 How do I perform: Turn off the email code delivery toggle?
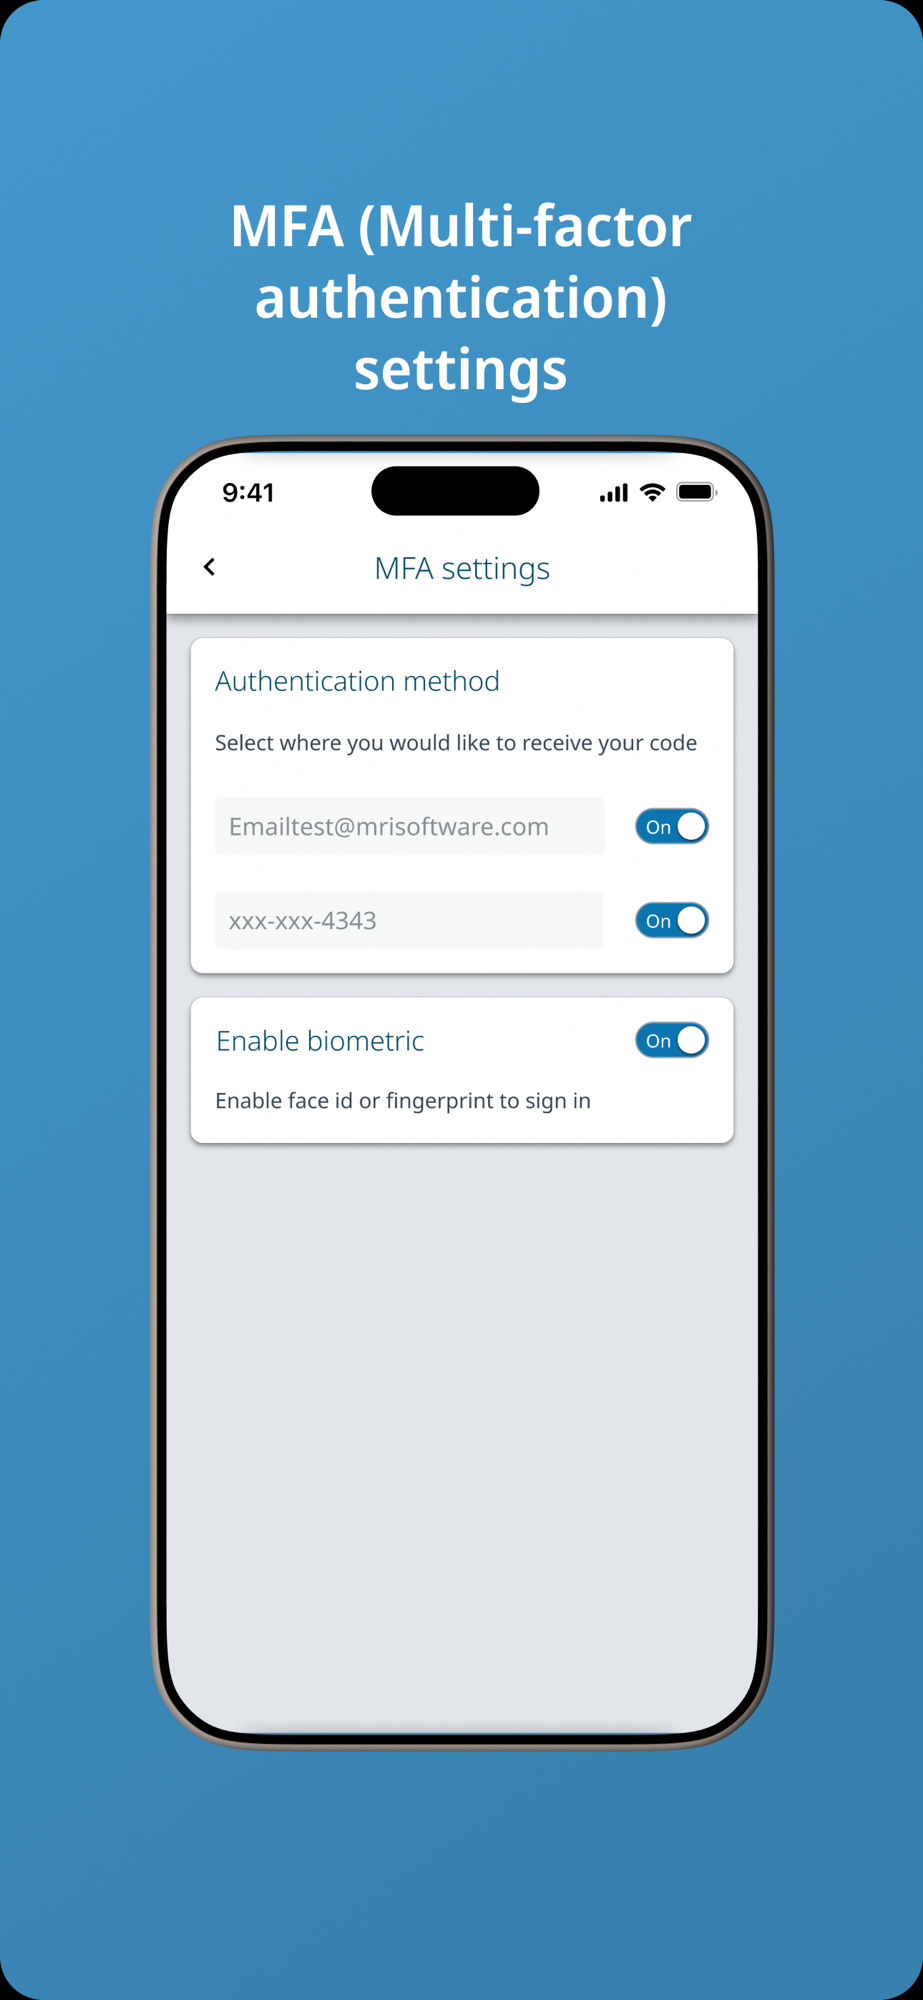pyautogui.click(x=672, y=826)
